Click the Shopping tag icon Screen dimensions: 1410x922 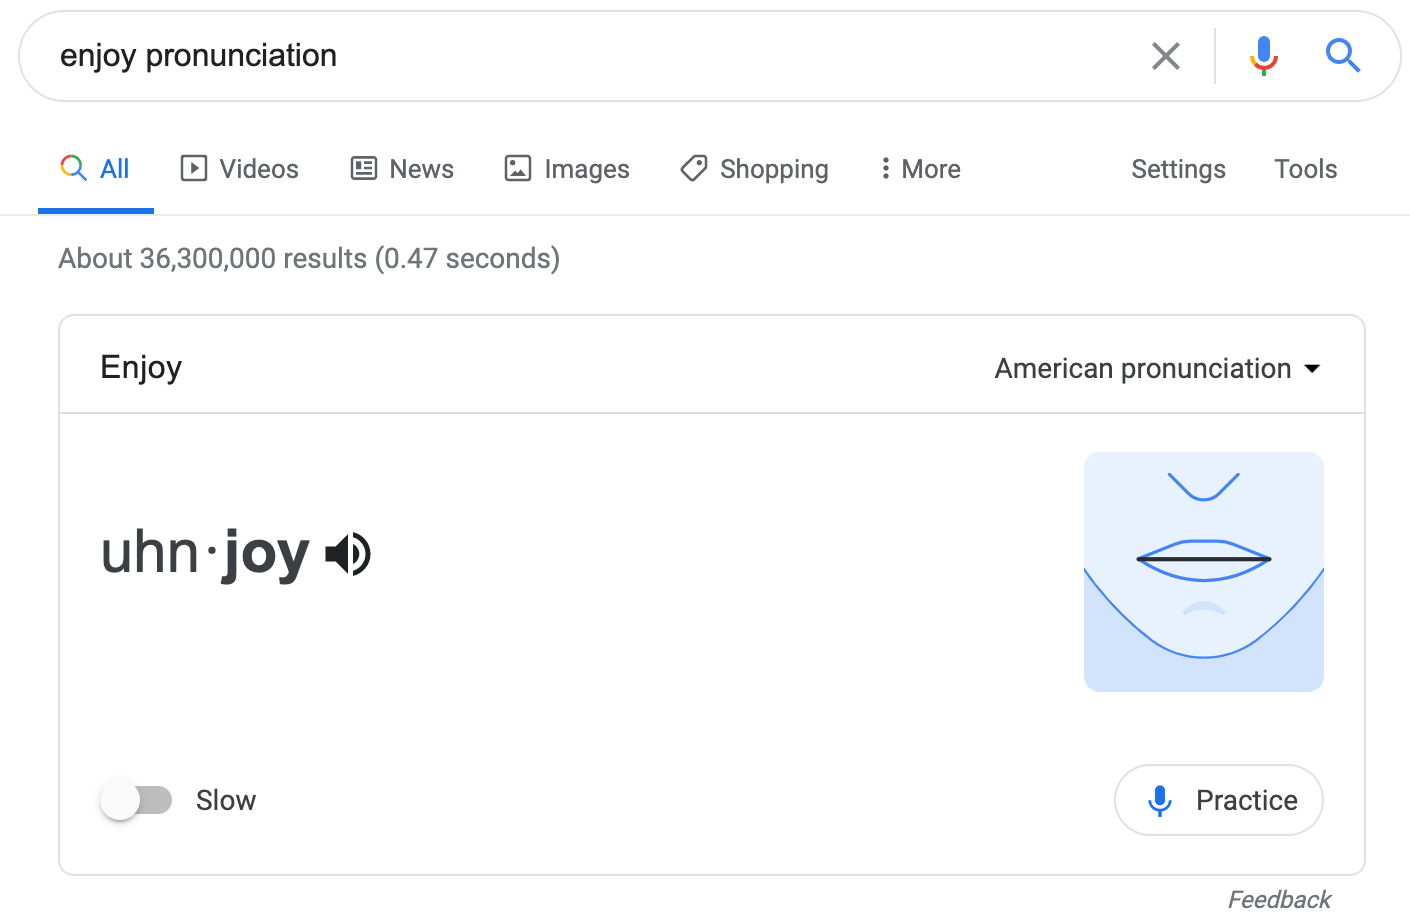(694, 168)
